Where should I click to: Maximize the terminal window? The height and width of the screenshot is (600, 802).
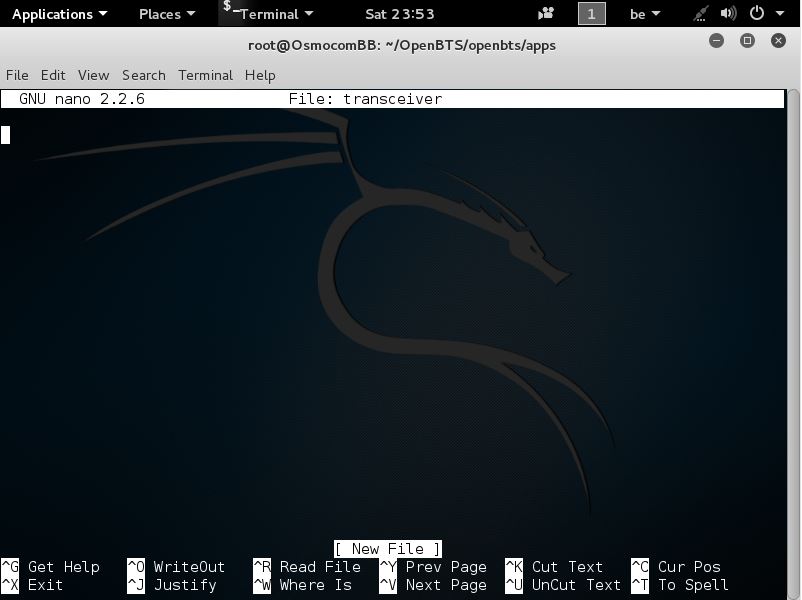747,40
